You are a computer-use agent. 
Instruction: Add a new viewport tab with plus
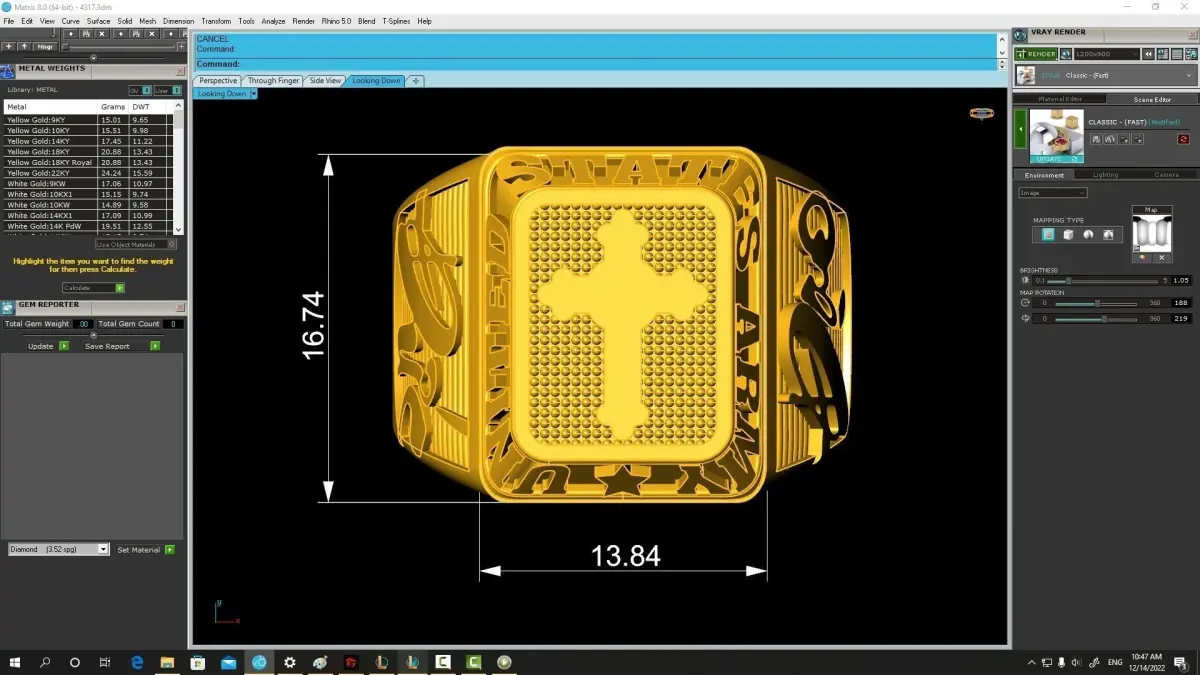click(416, 81)
